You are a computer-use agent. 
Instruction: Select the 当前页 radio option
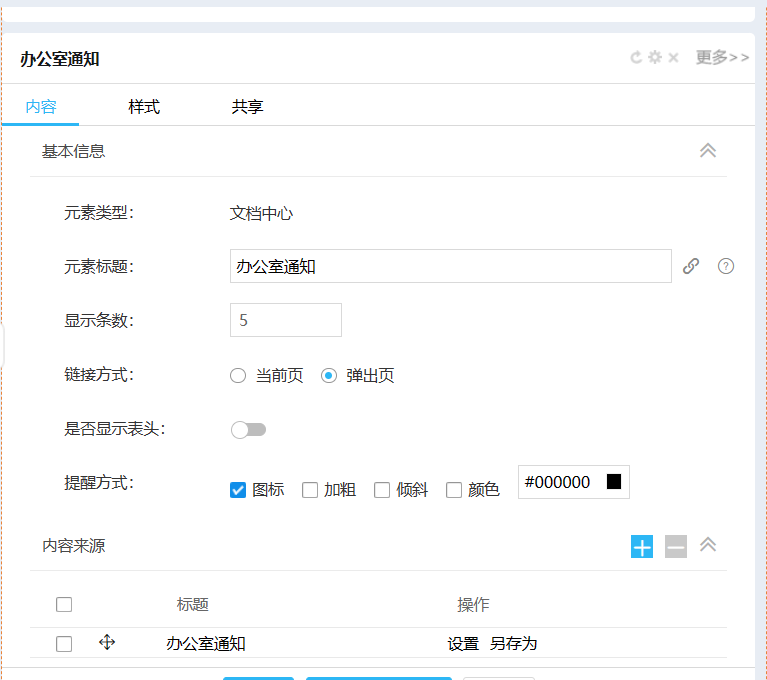pos(238,376)
